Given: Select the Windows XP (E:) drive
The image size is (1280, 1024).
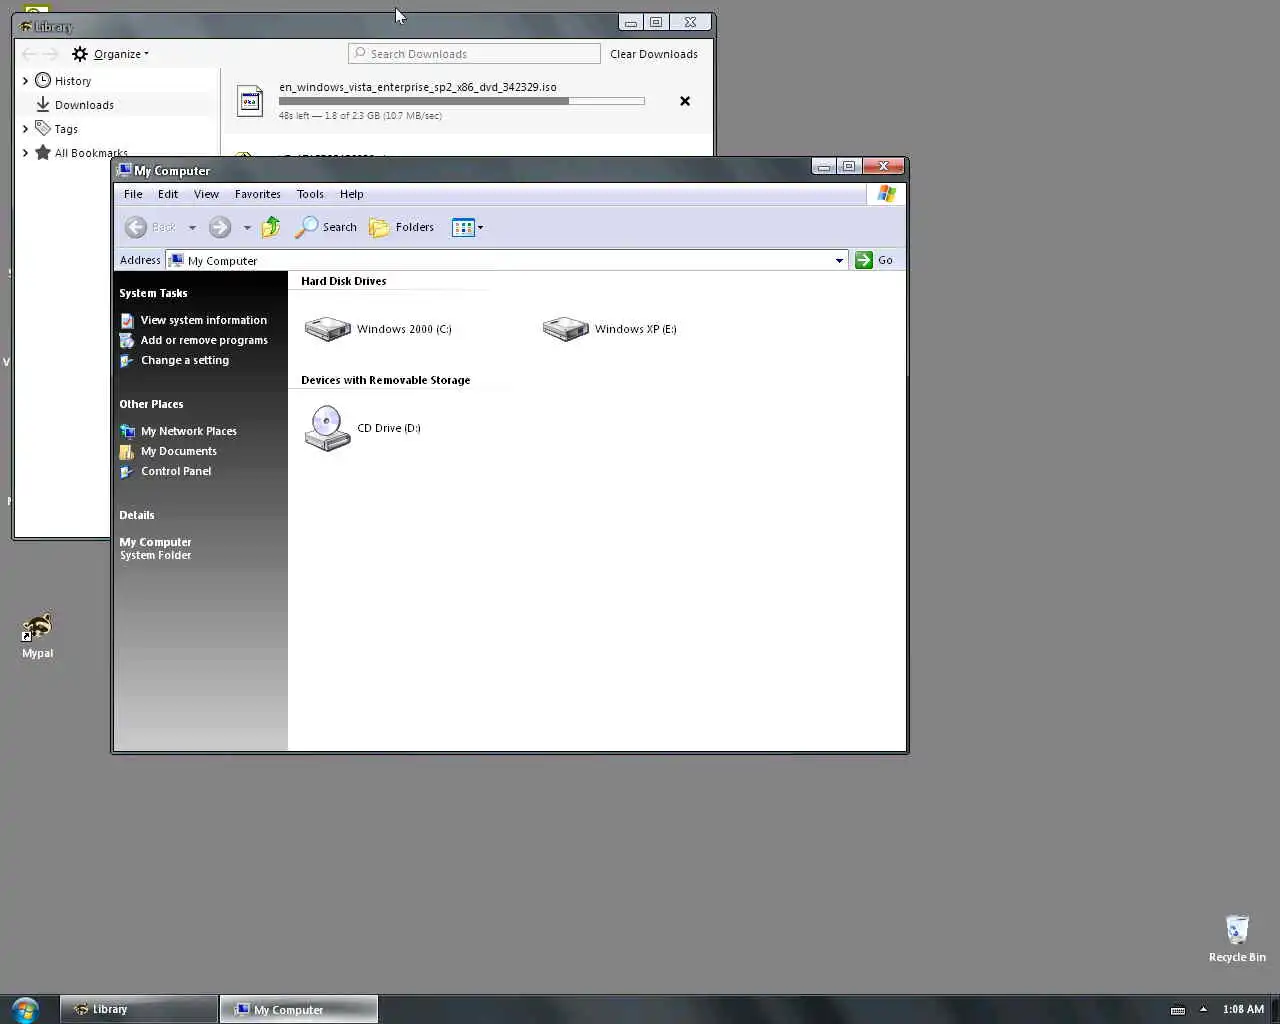Looking at the screenshot, I should (x=610, y=329).
